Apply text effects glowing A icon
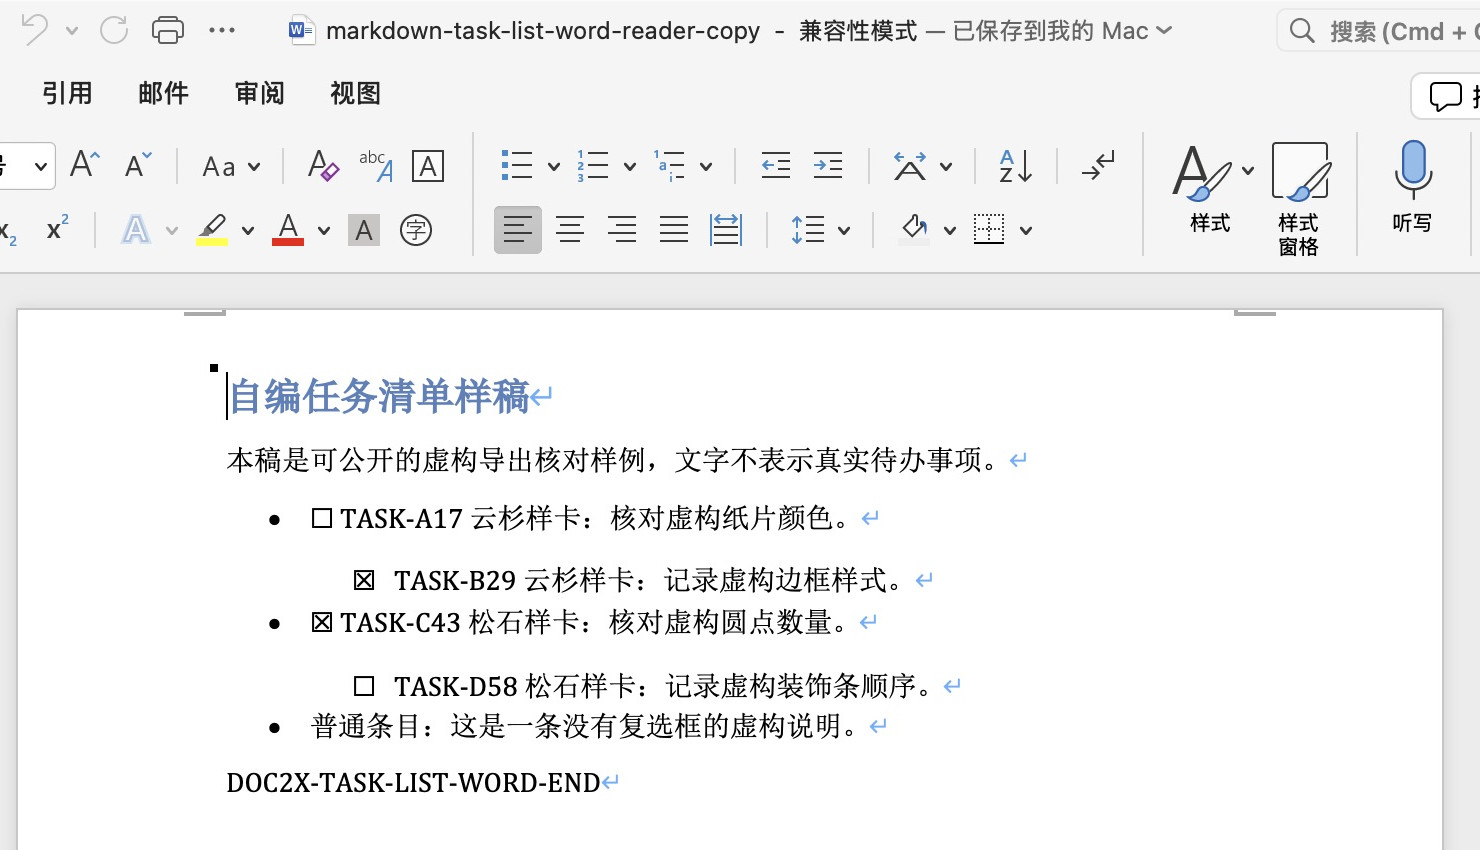Viewport: 1480px width, 850px height. click(136, 230)
